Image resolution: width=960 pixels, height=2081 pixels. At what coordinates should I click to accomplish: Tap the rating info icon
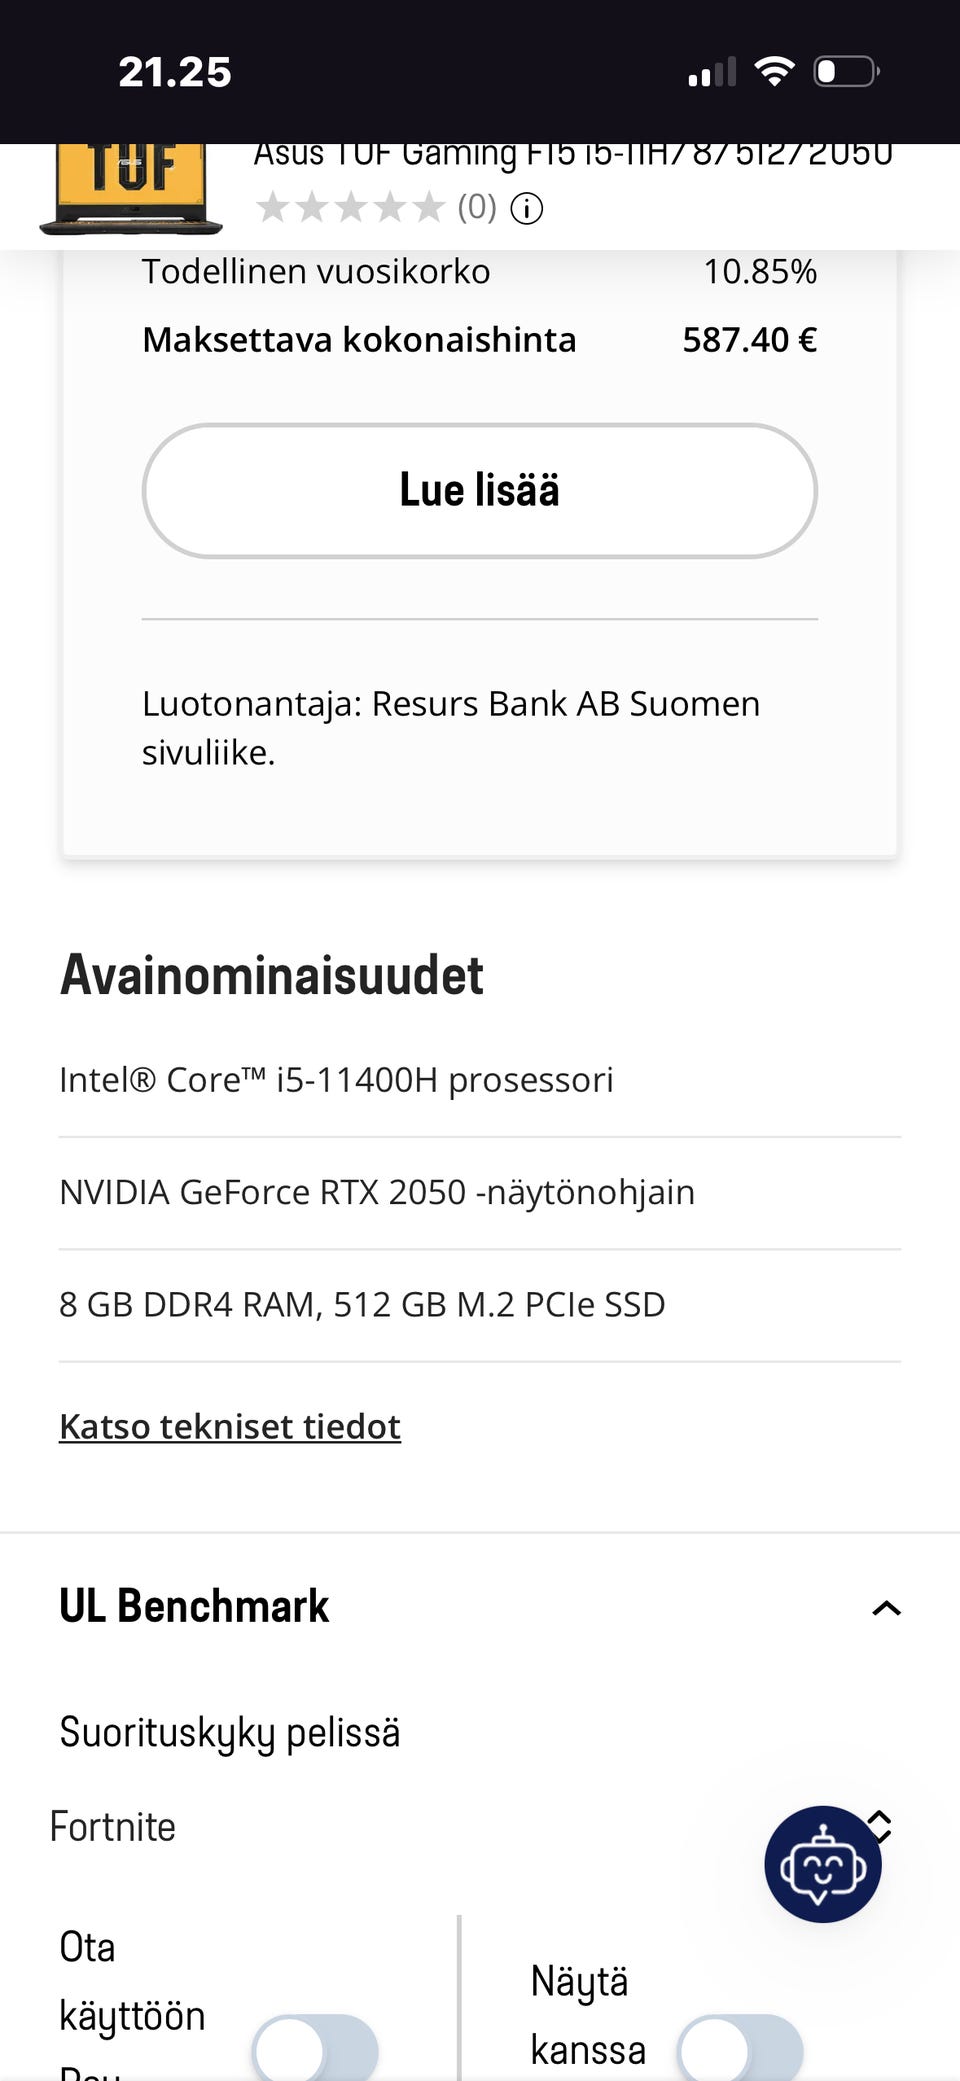[x=527, y=208]
